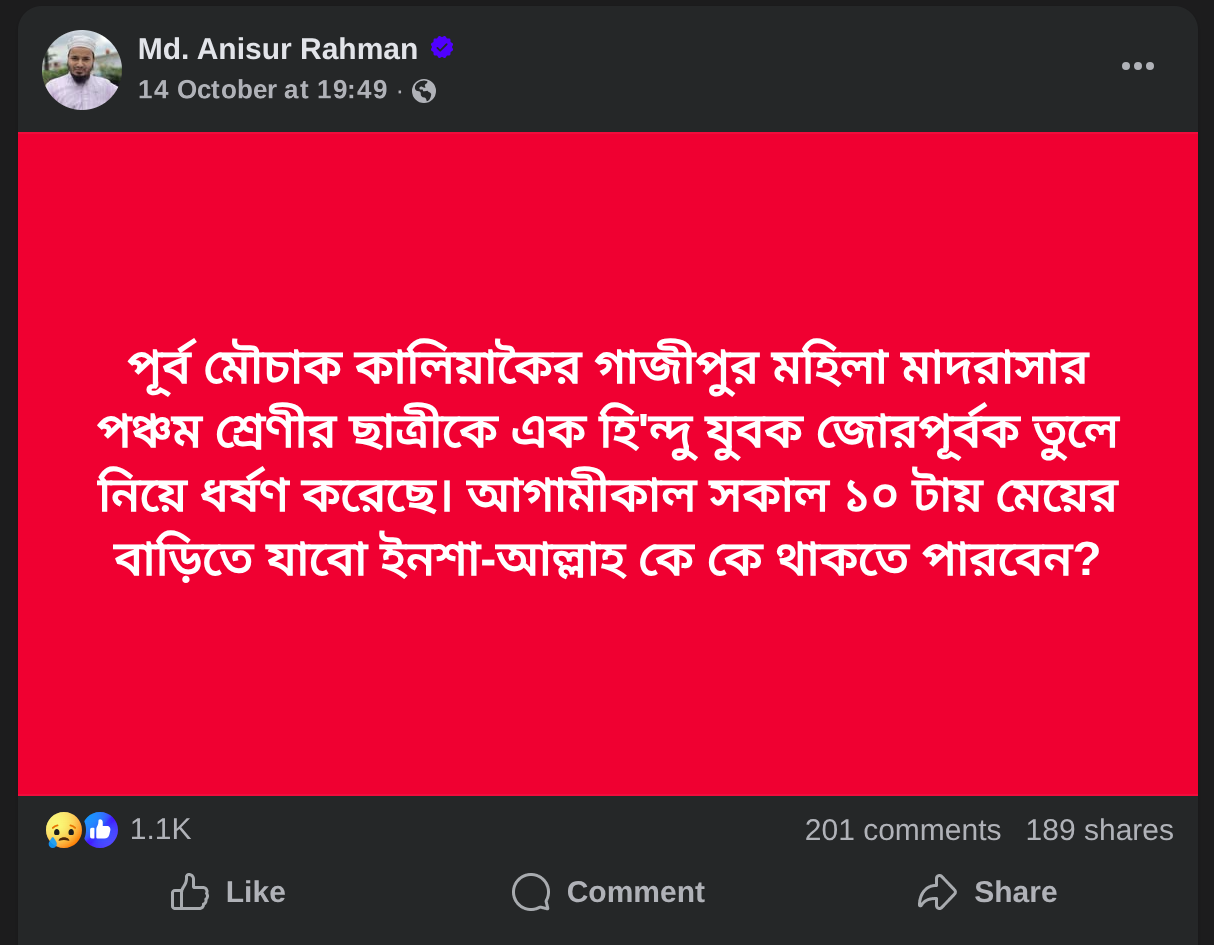The image size is (1214, 945).
Task: Click the globe public audience icon
Action: click(424, 91)
